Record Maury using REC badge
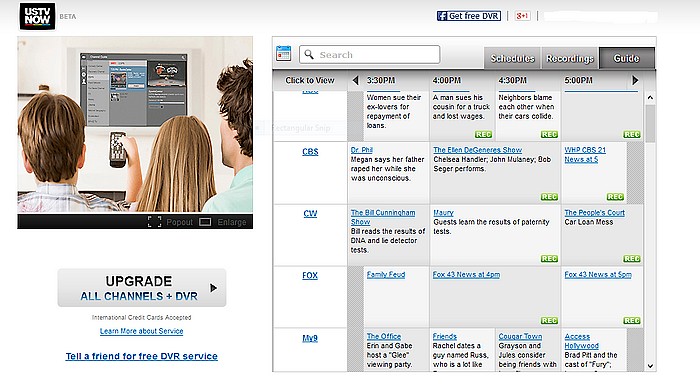Screen dimensions: 700x389 point(549,259)
